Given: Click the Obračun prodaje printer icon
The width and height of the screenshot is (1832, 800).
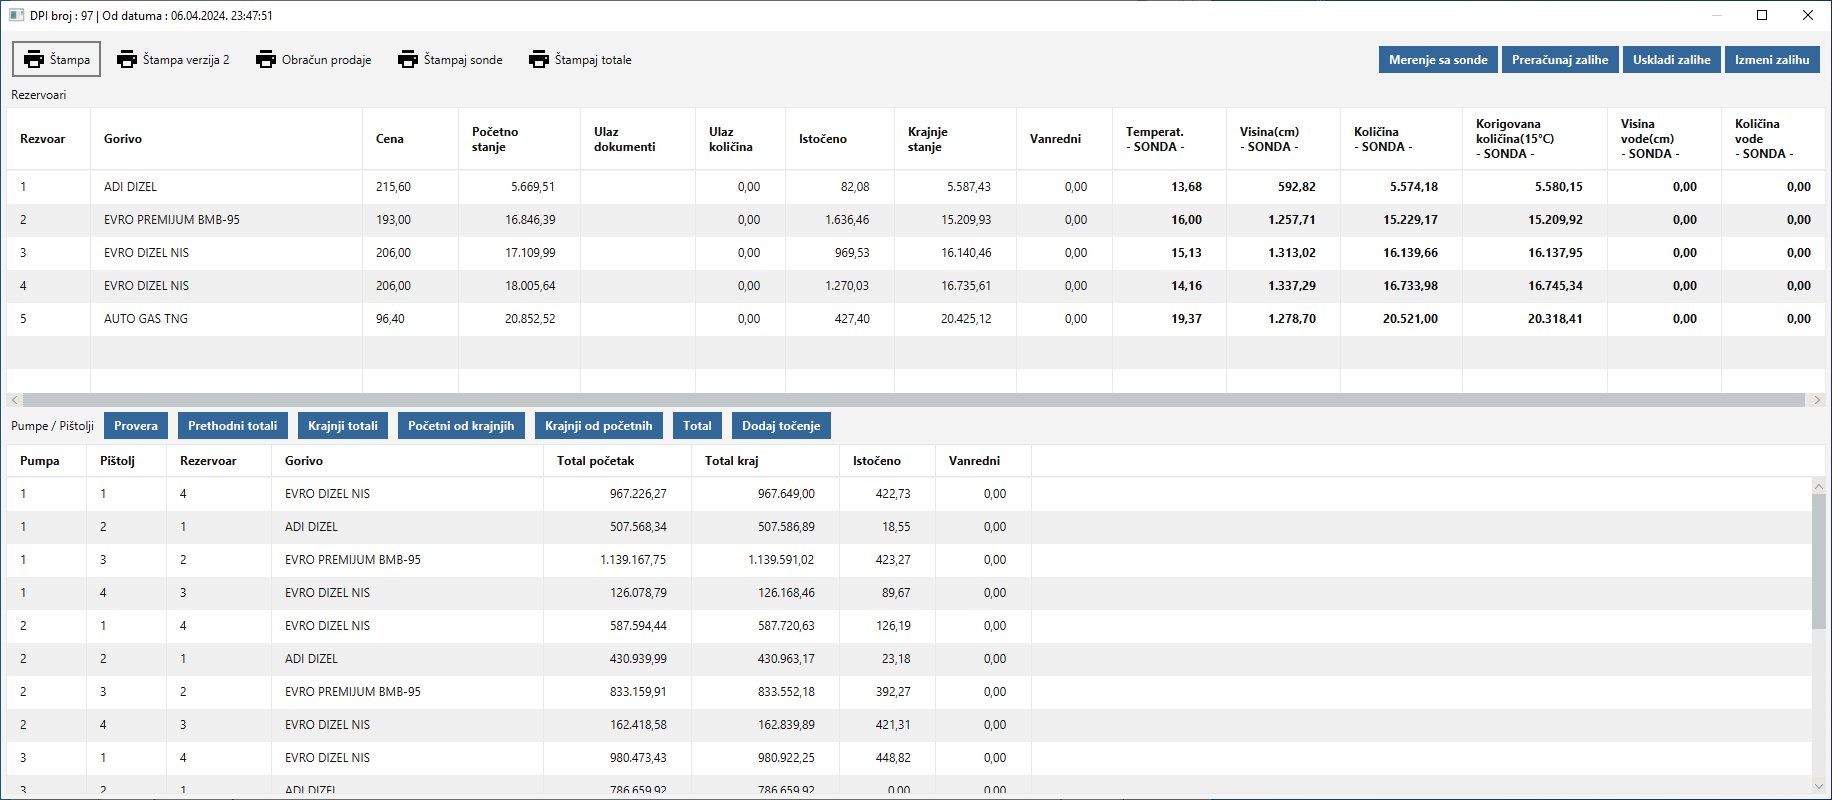Looking at the screenshot, I should point(266,59).
